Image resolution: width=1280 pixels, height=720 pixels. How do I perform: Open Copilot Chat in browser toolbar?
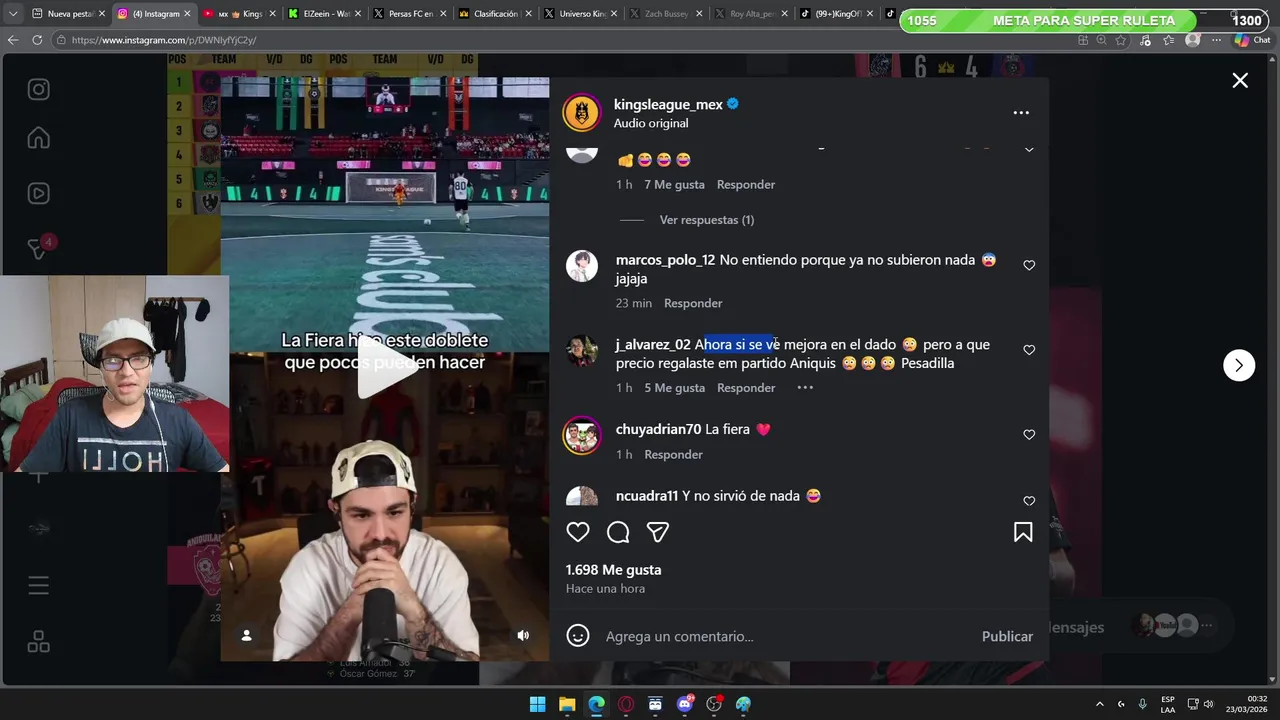click(x=1253, y=40)
